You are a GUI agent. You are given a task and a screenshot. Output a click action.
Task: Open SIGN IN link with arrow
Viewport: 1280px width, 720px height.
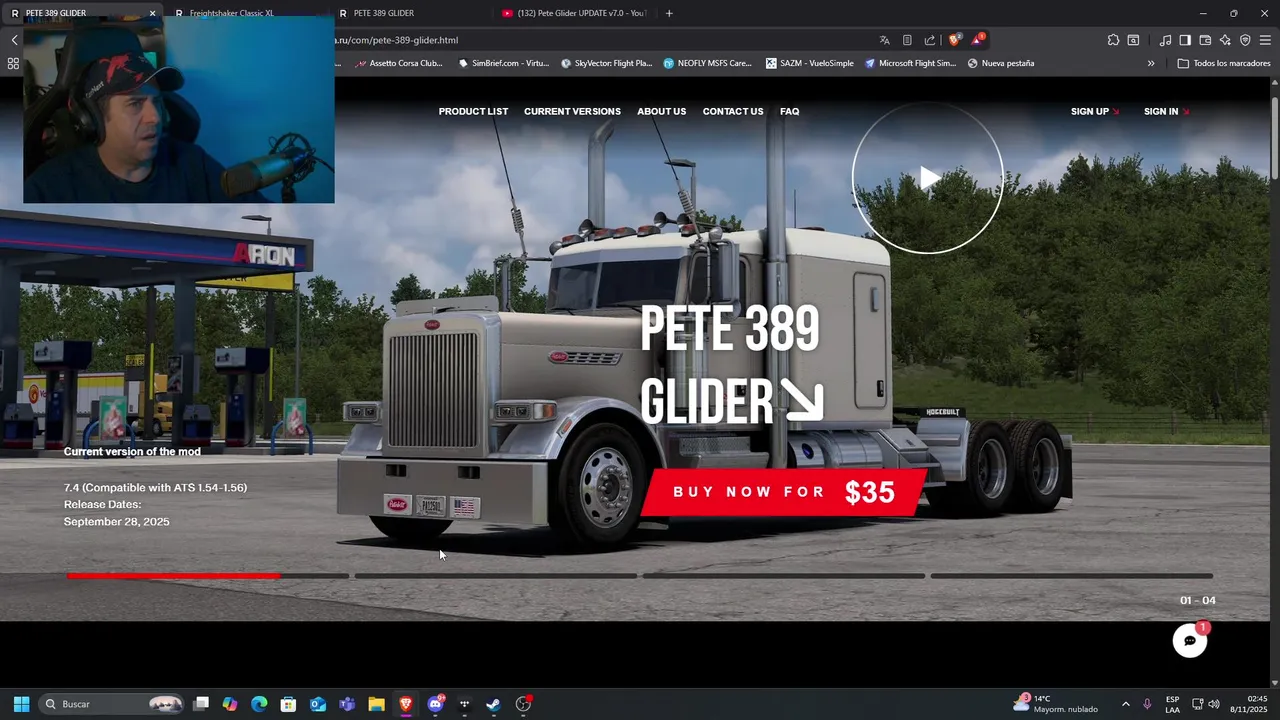1166,111
